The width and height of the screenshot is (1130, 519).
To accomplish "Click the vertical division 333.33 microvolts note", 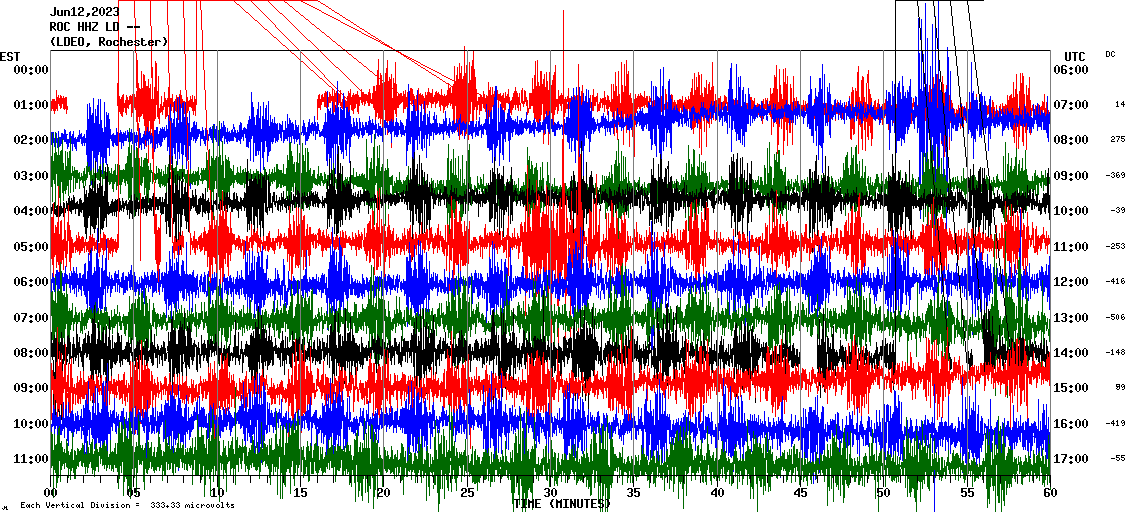I will pos(127,506).
